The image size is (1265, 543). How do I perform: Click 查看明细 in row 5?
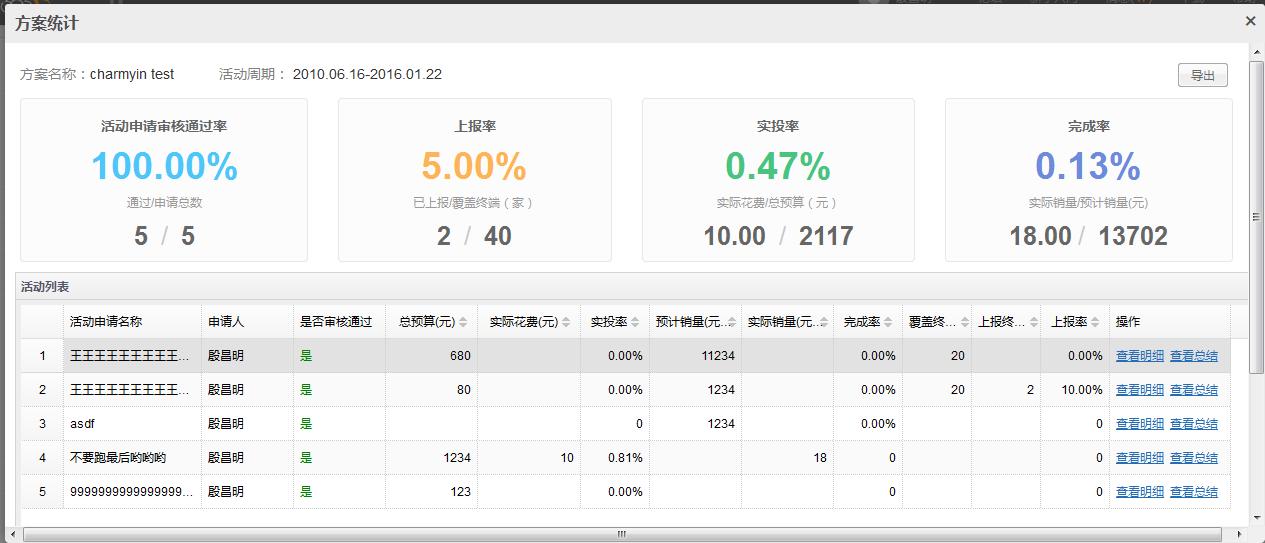click(x=1139, y=492)
